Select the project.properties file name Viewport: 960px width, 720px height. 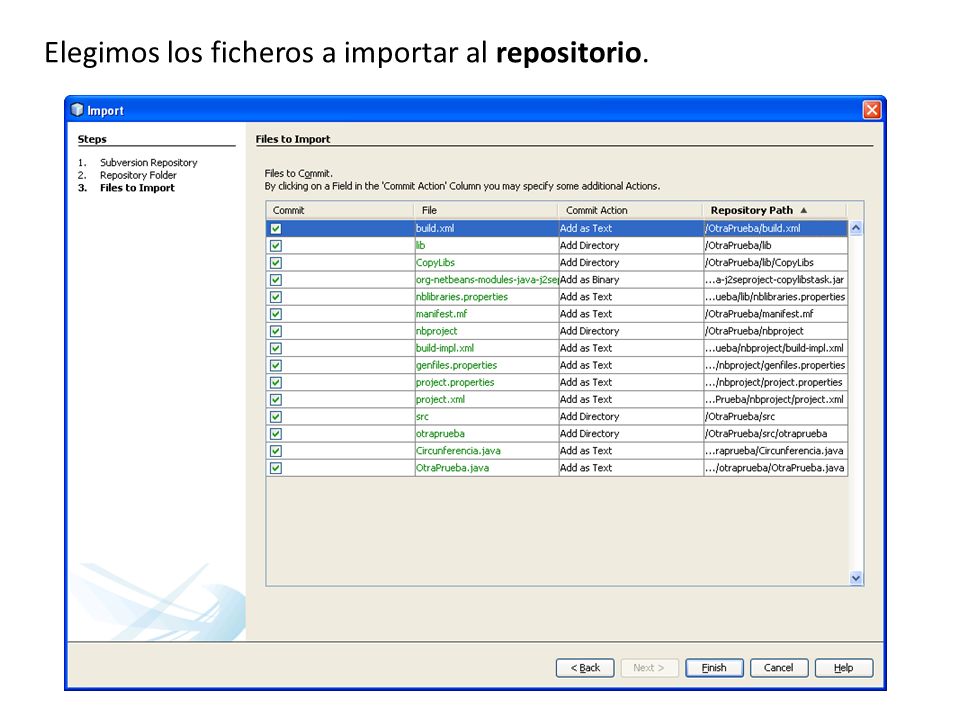(455, 383)
